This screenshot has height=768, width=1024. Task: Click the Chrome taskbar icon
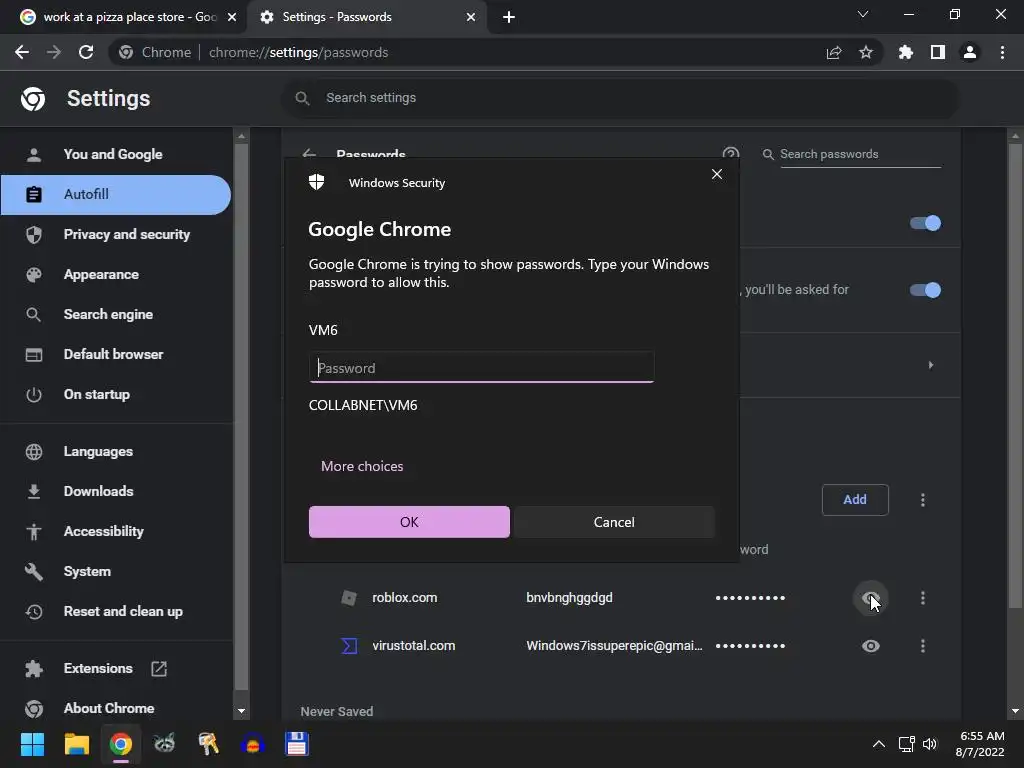121,744
